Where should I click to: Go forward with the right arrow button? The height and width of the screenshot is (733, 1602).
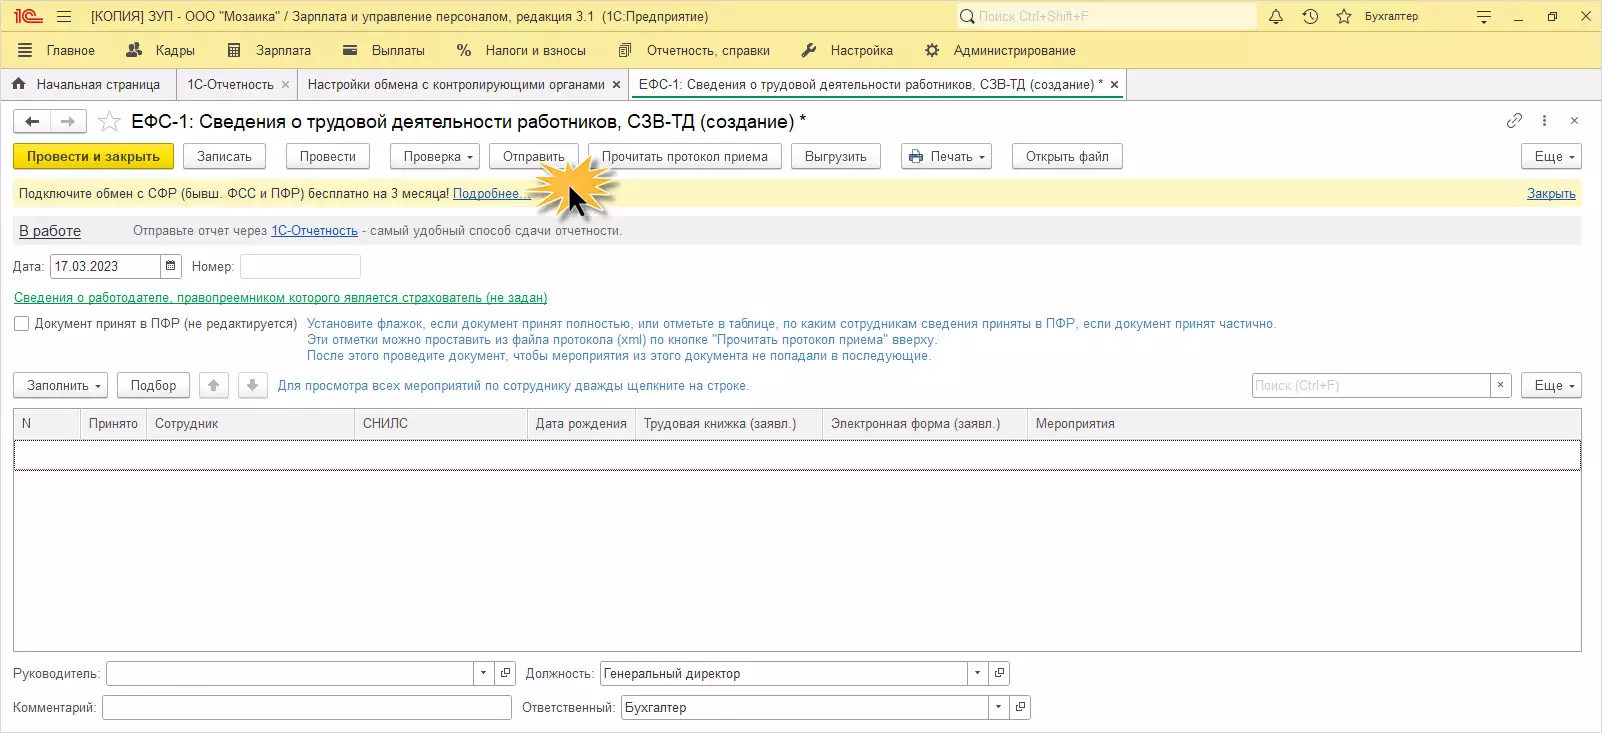(68, 121)
